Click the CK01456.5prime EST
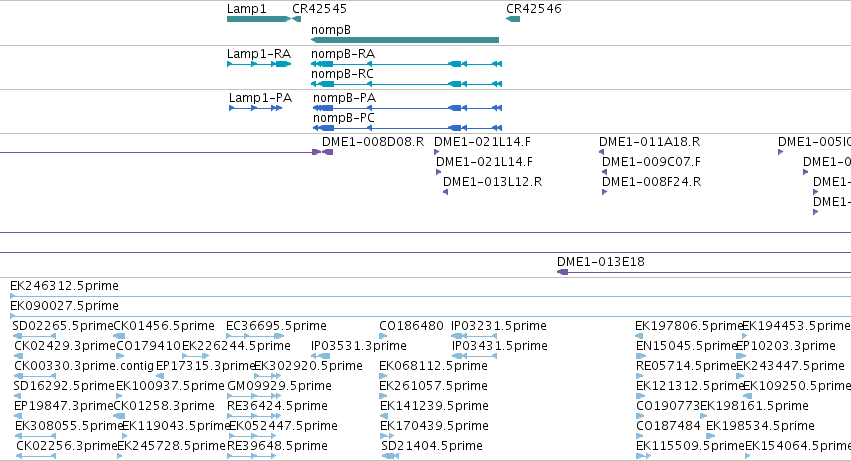 coord(119,336)
